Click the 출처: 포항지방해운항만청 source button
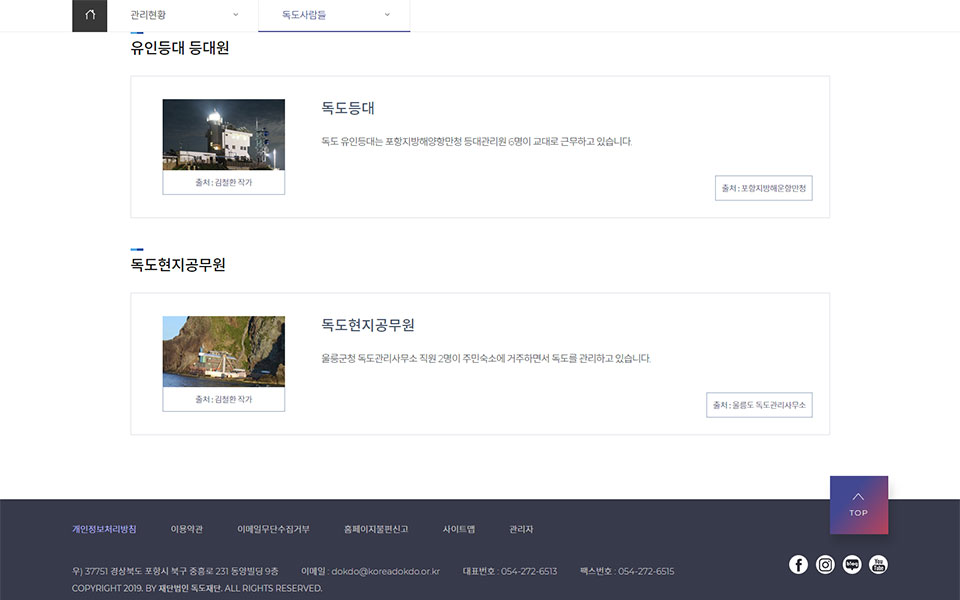Image resolution: width=960 pixels, height=600 pixels. pos(763,188)
